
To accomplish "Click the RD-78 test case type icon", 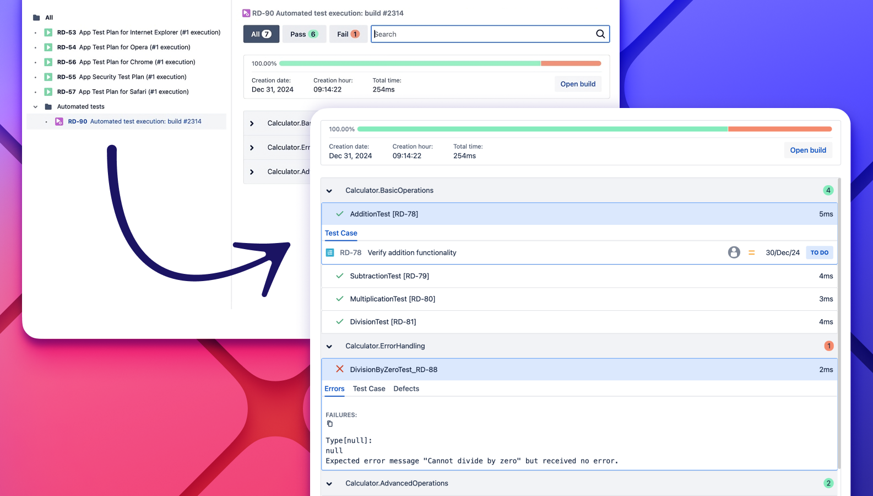I will point(330,253).
